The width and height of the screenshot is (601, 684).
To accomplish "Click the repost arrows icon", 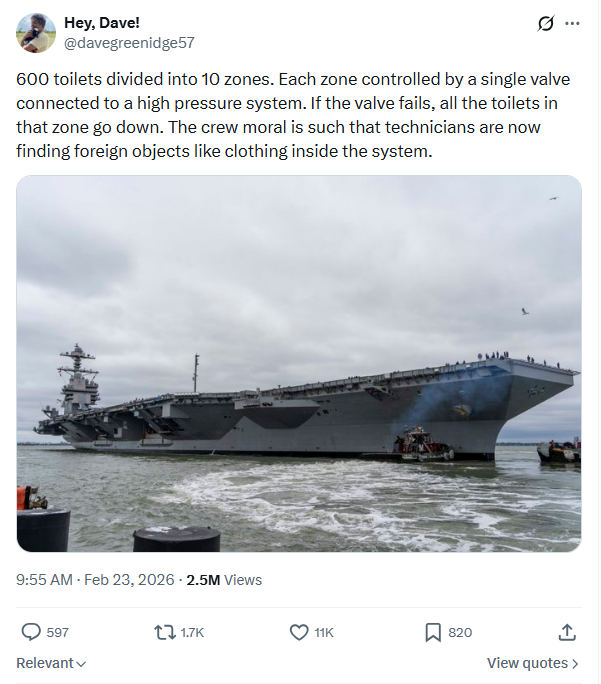I will [x=163, y=632].
